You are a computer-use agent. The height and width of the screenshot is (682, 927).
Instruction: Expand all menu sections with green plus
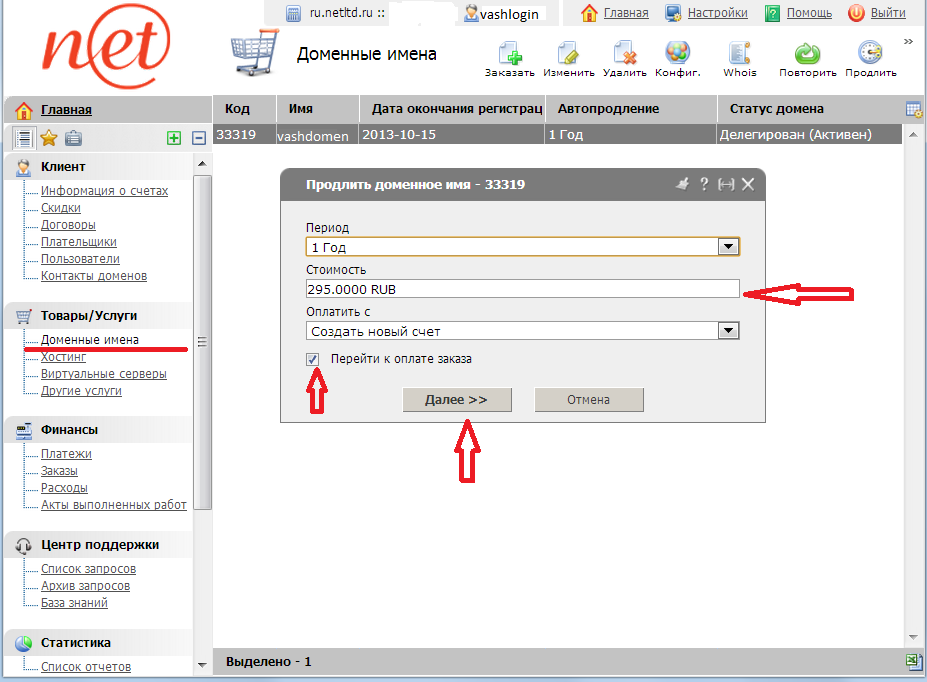[x=174, y=139]
